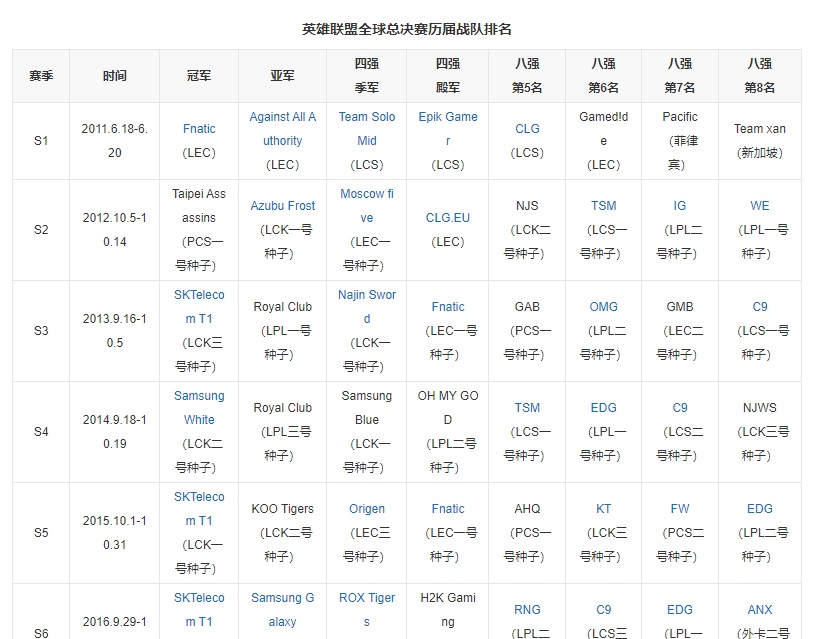Select the 时间 column header
This screenshot has width=814, height=639.
click(x=114, y=76)
